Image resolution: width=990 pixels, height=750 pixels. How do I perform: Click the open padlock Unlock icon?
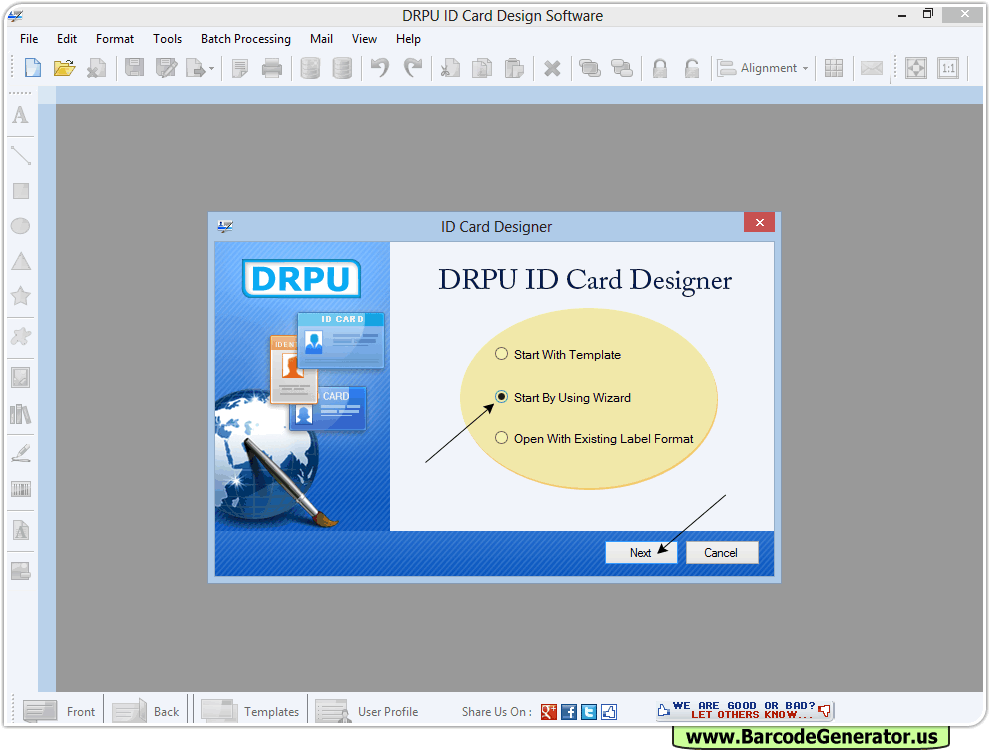pos(692,68)
